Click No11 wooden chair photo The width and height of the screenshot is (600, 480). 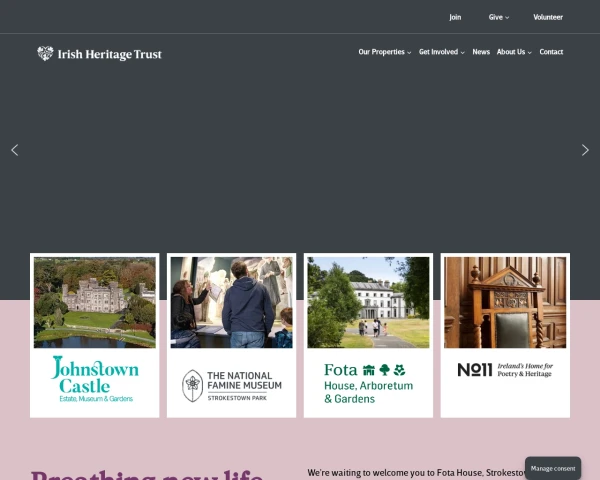(505, 302)
